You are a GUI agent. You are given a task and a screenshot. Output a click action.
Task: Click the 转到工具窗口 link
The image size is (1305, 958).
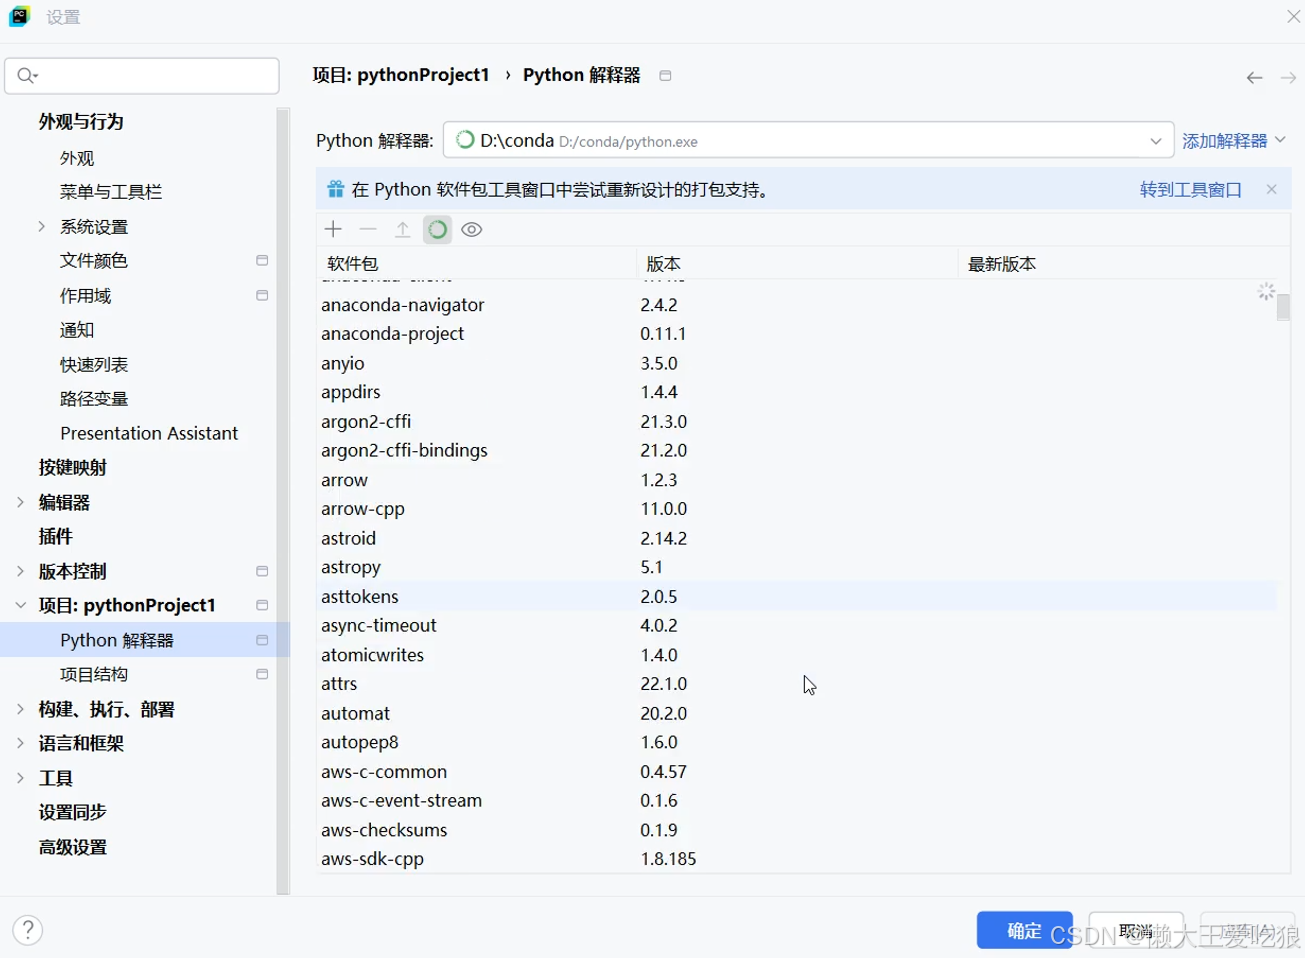pos(1191,189)
